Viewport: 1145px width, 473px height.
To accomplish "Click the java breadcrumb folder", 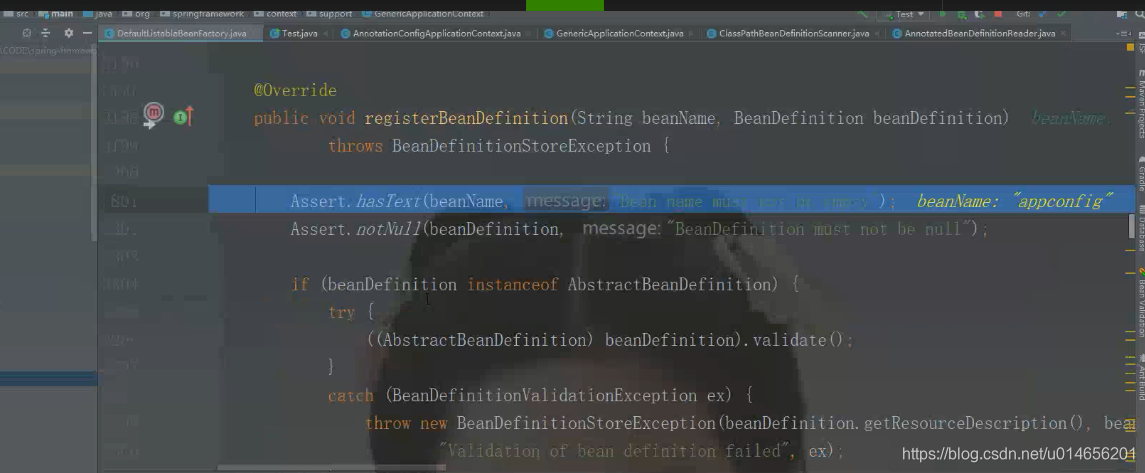I will (97, 14).
